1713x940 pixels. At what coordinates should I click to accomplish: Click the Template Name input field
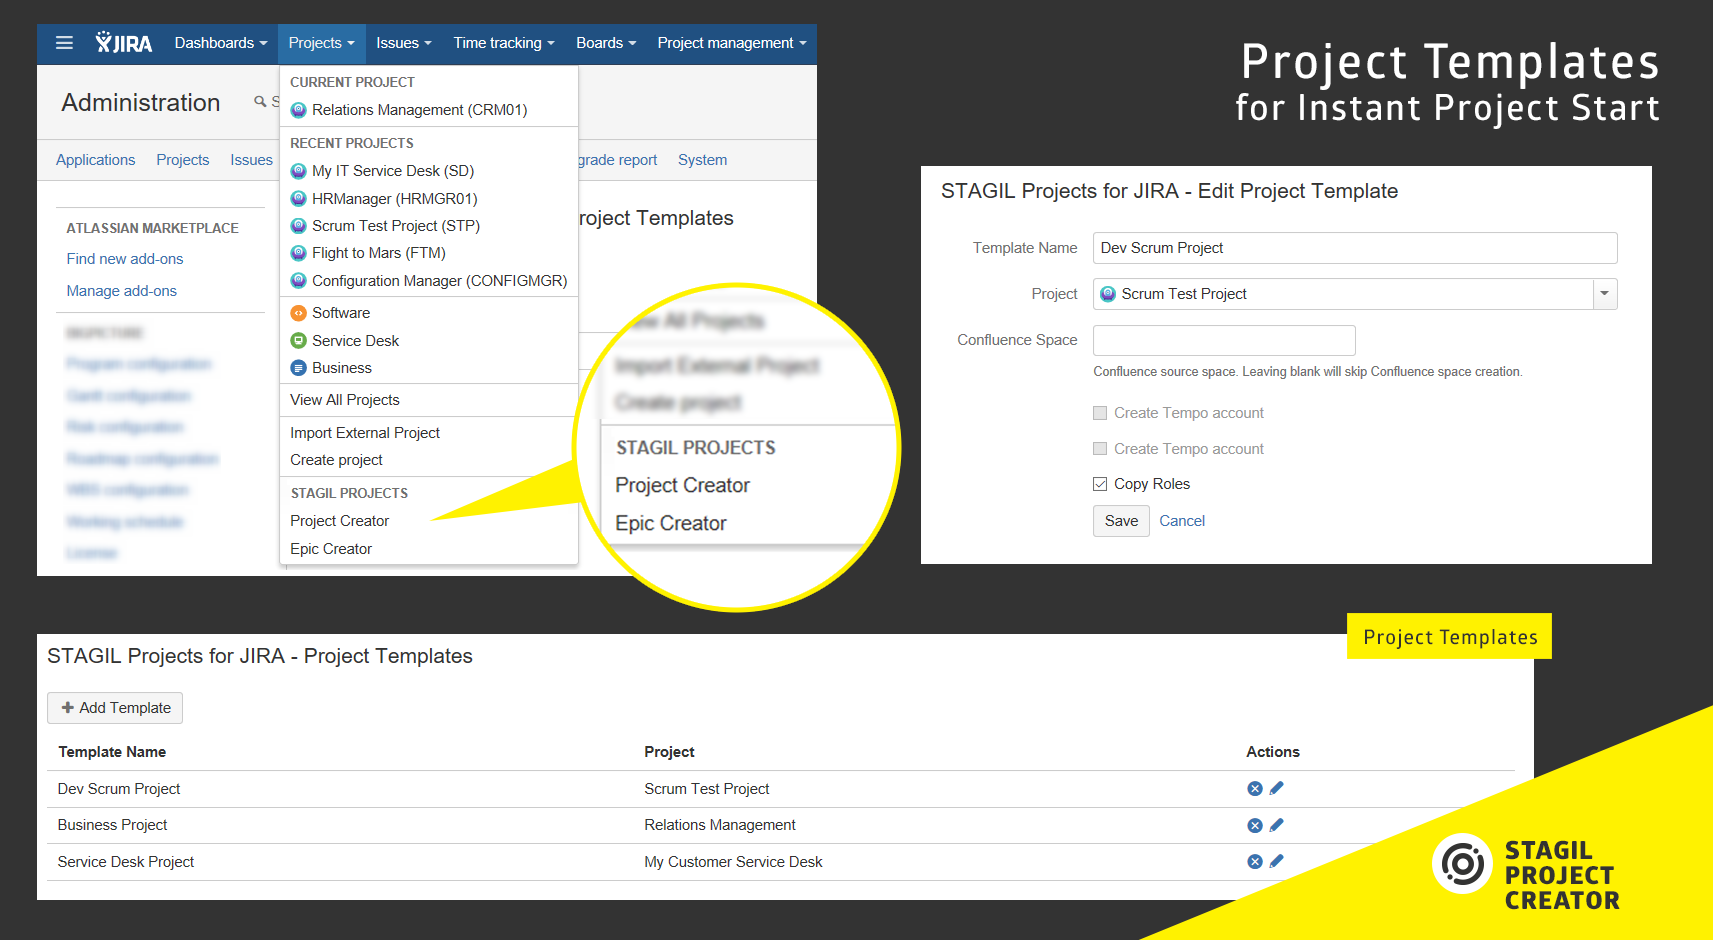coord(1355,248)
